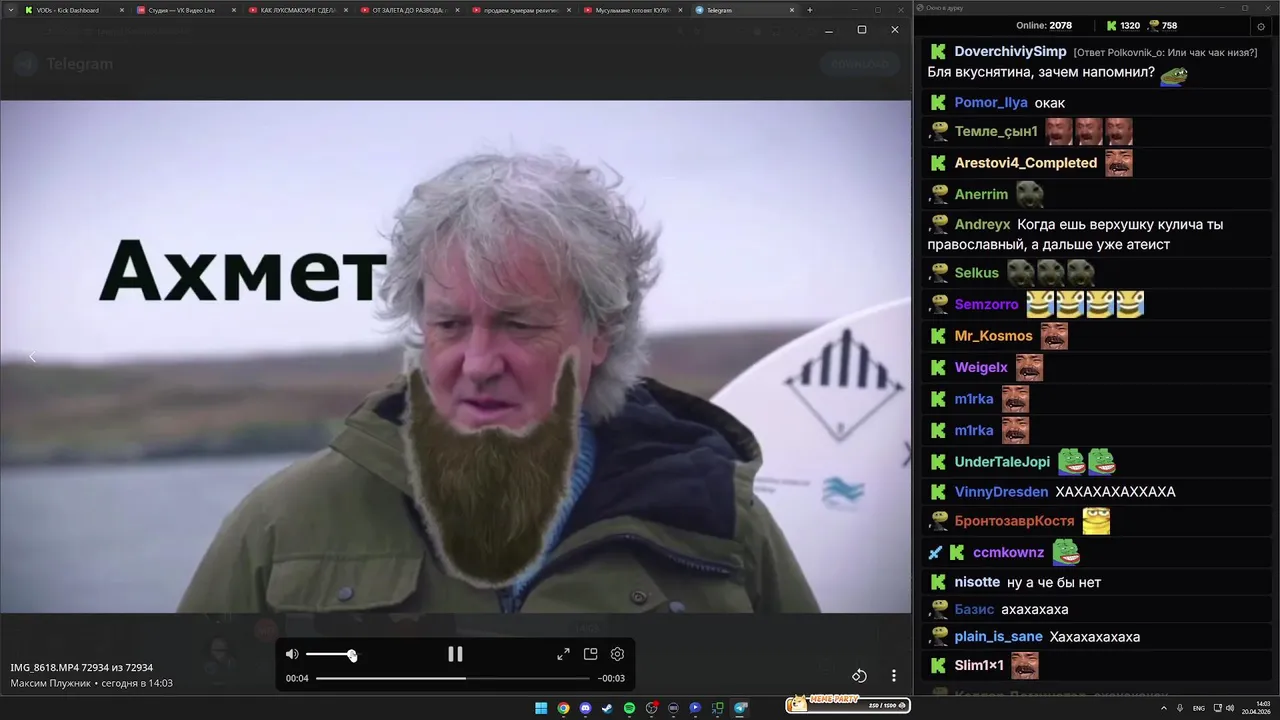Screen dimensions: 1280x720
Task: Click username nisotte in chat
Action: tap(977, 582)
